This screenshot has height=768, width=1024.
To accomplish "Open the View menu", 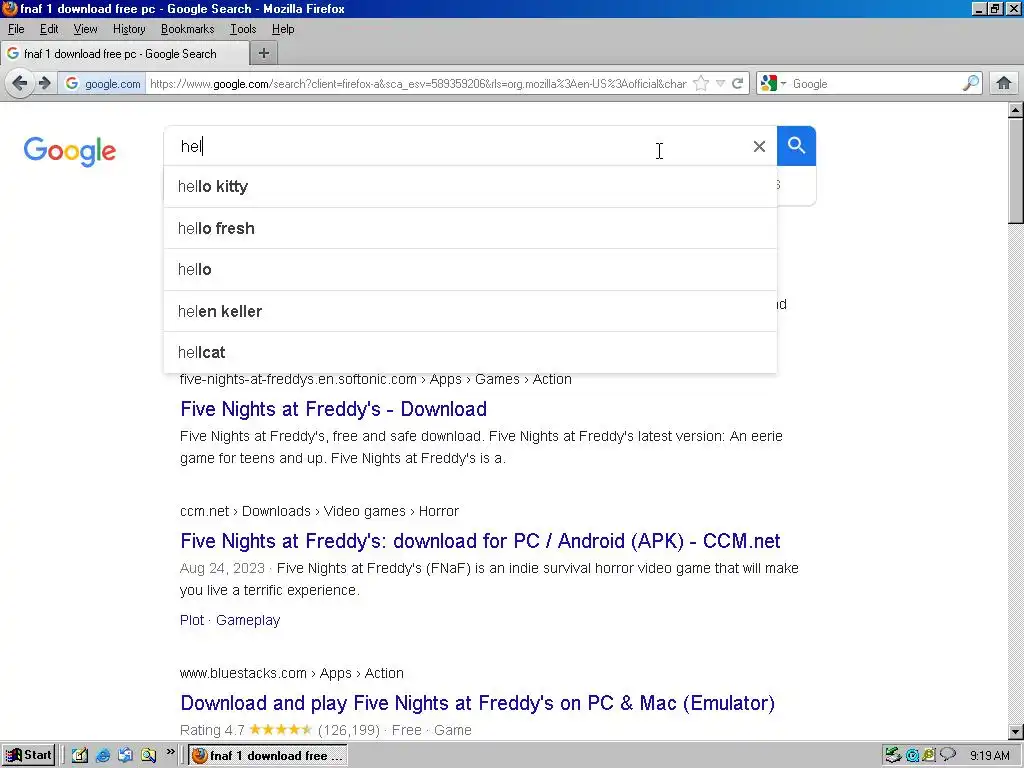I will coord(85,29).
